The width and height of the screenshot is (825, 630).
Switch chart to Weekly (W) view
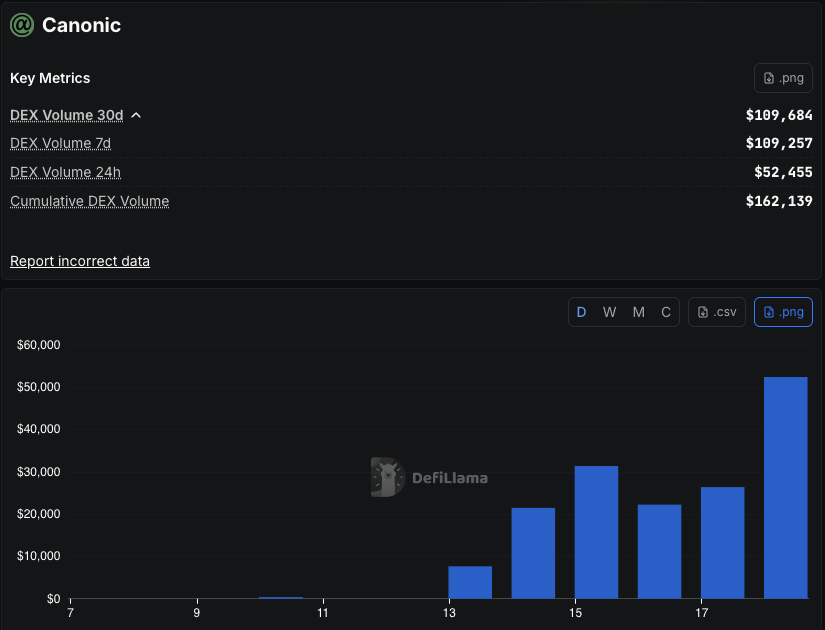pyautogui.click(x=609, y=312)
